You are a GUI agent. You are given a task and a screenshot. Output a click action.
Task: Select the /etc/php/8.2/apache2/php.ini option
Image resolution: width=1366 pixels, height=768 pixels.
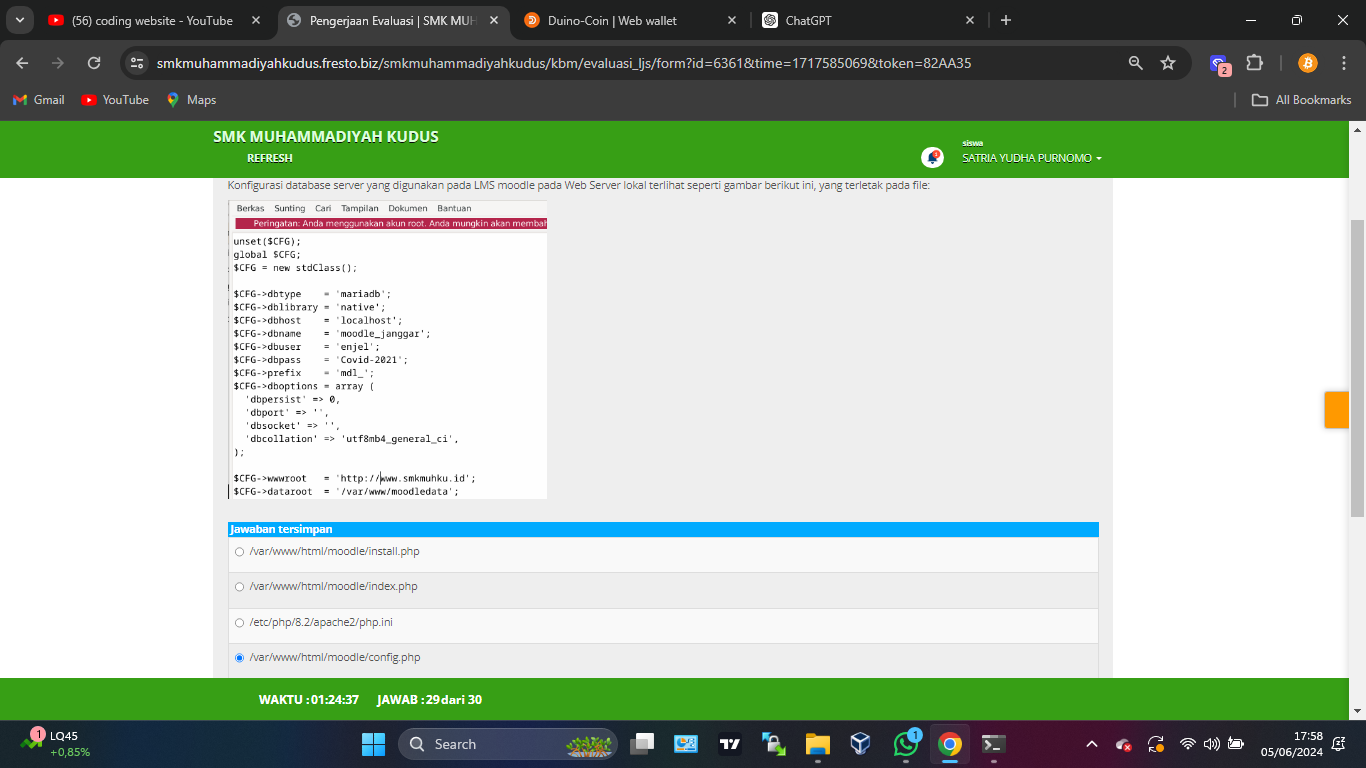click(239, 623)
